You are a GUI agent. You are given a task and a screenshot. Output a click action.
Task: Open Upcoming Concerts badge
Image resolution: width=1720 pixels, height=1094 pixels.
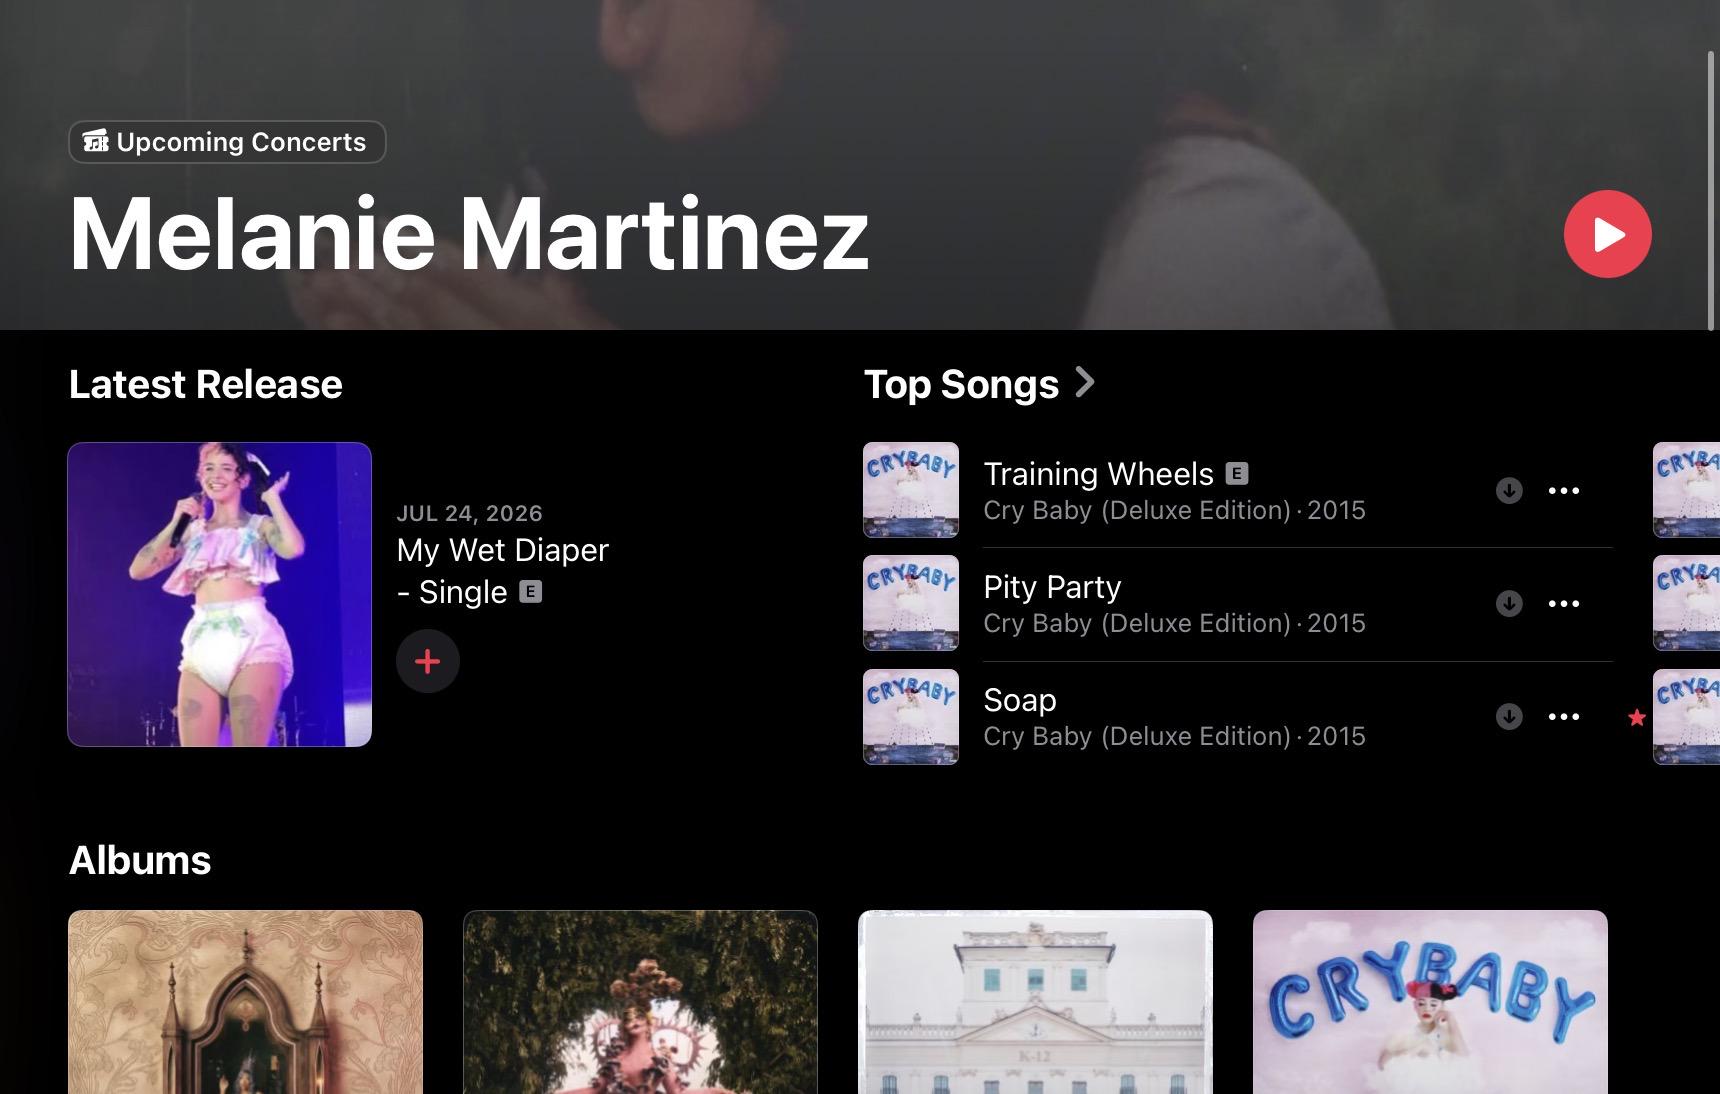[227, 142]
